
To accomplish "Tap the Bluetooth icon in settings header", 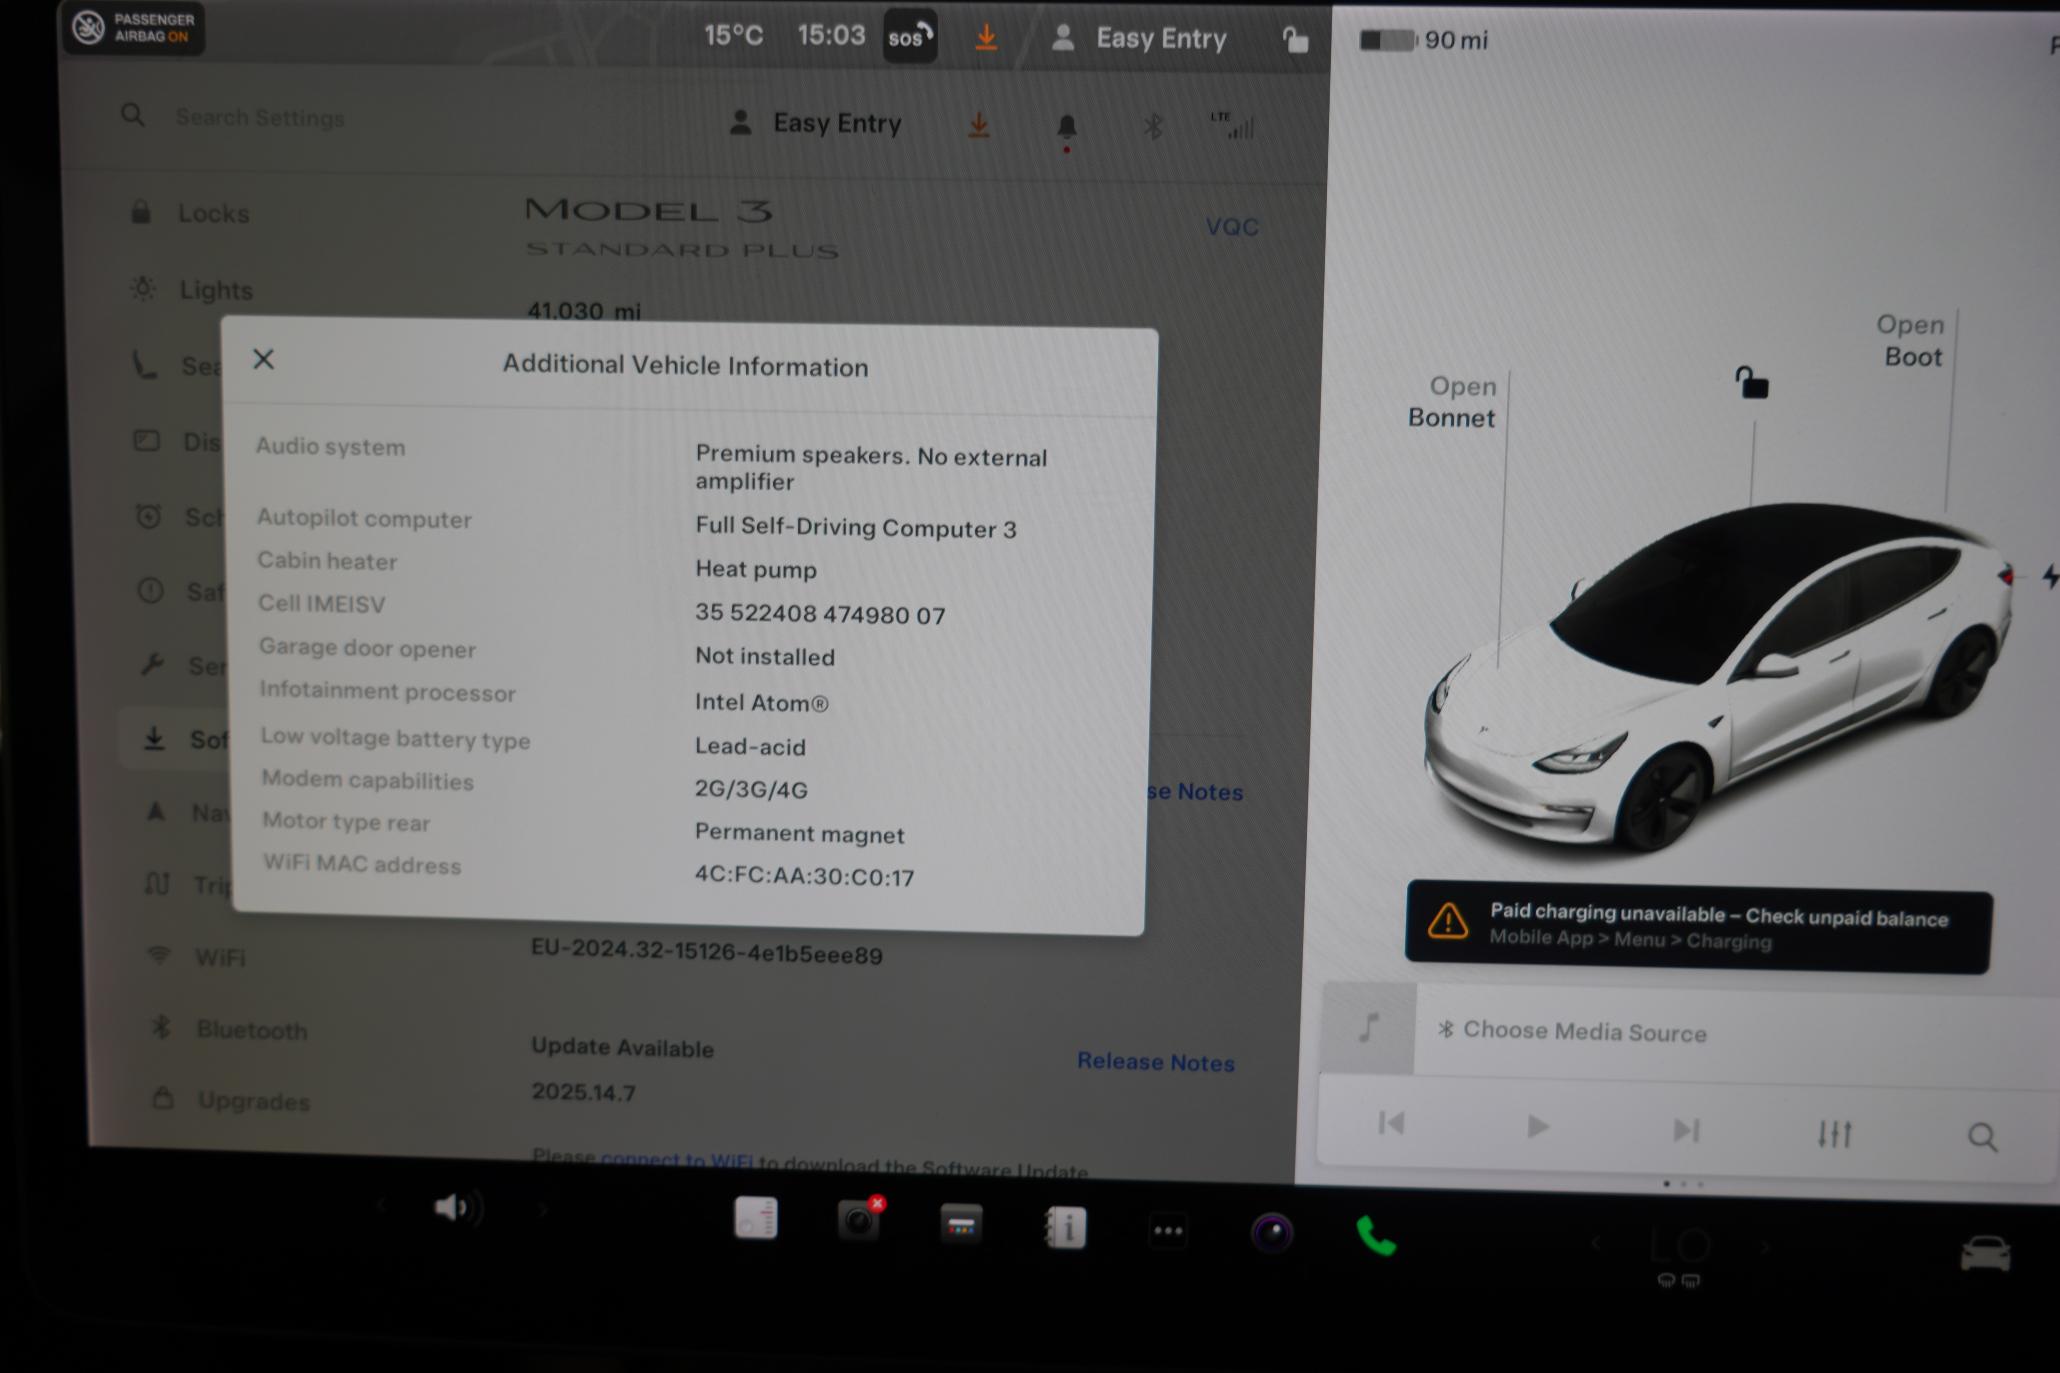I will pyautogui.click(x=1153, y=127).
